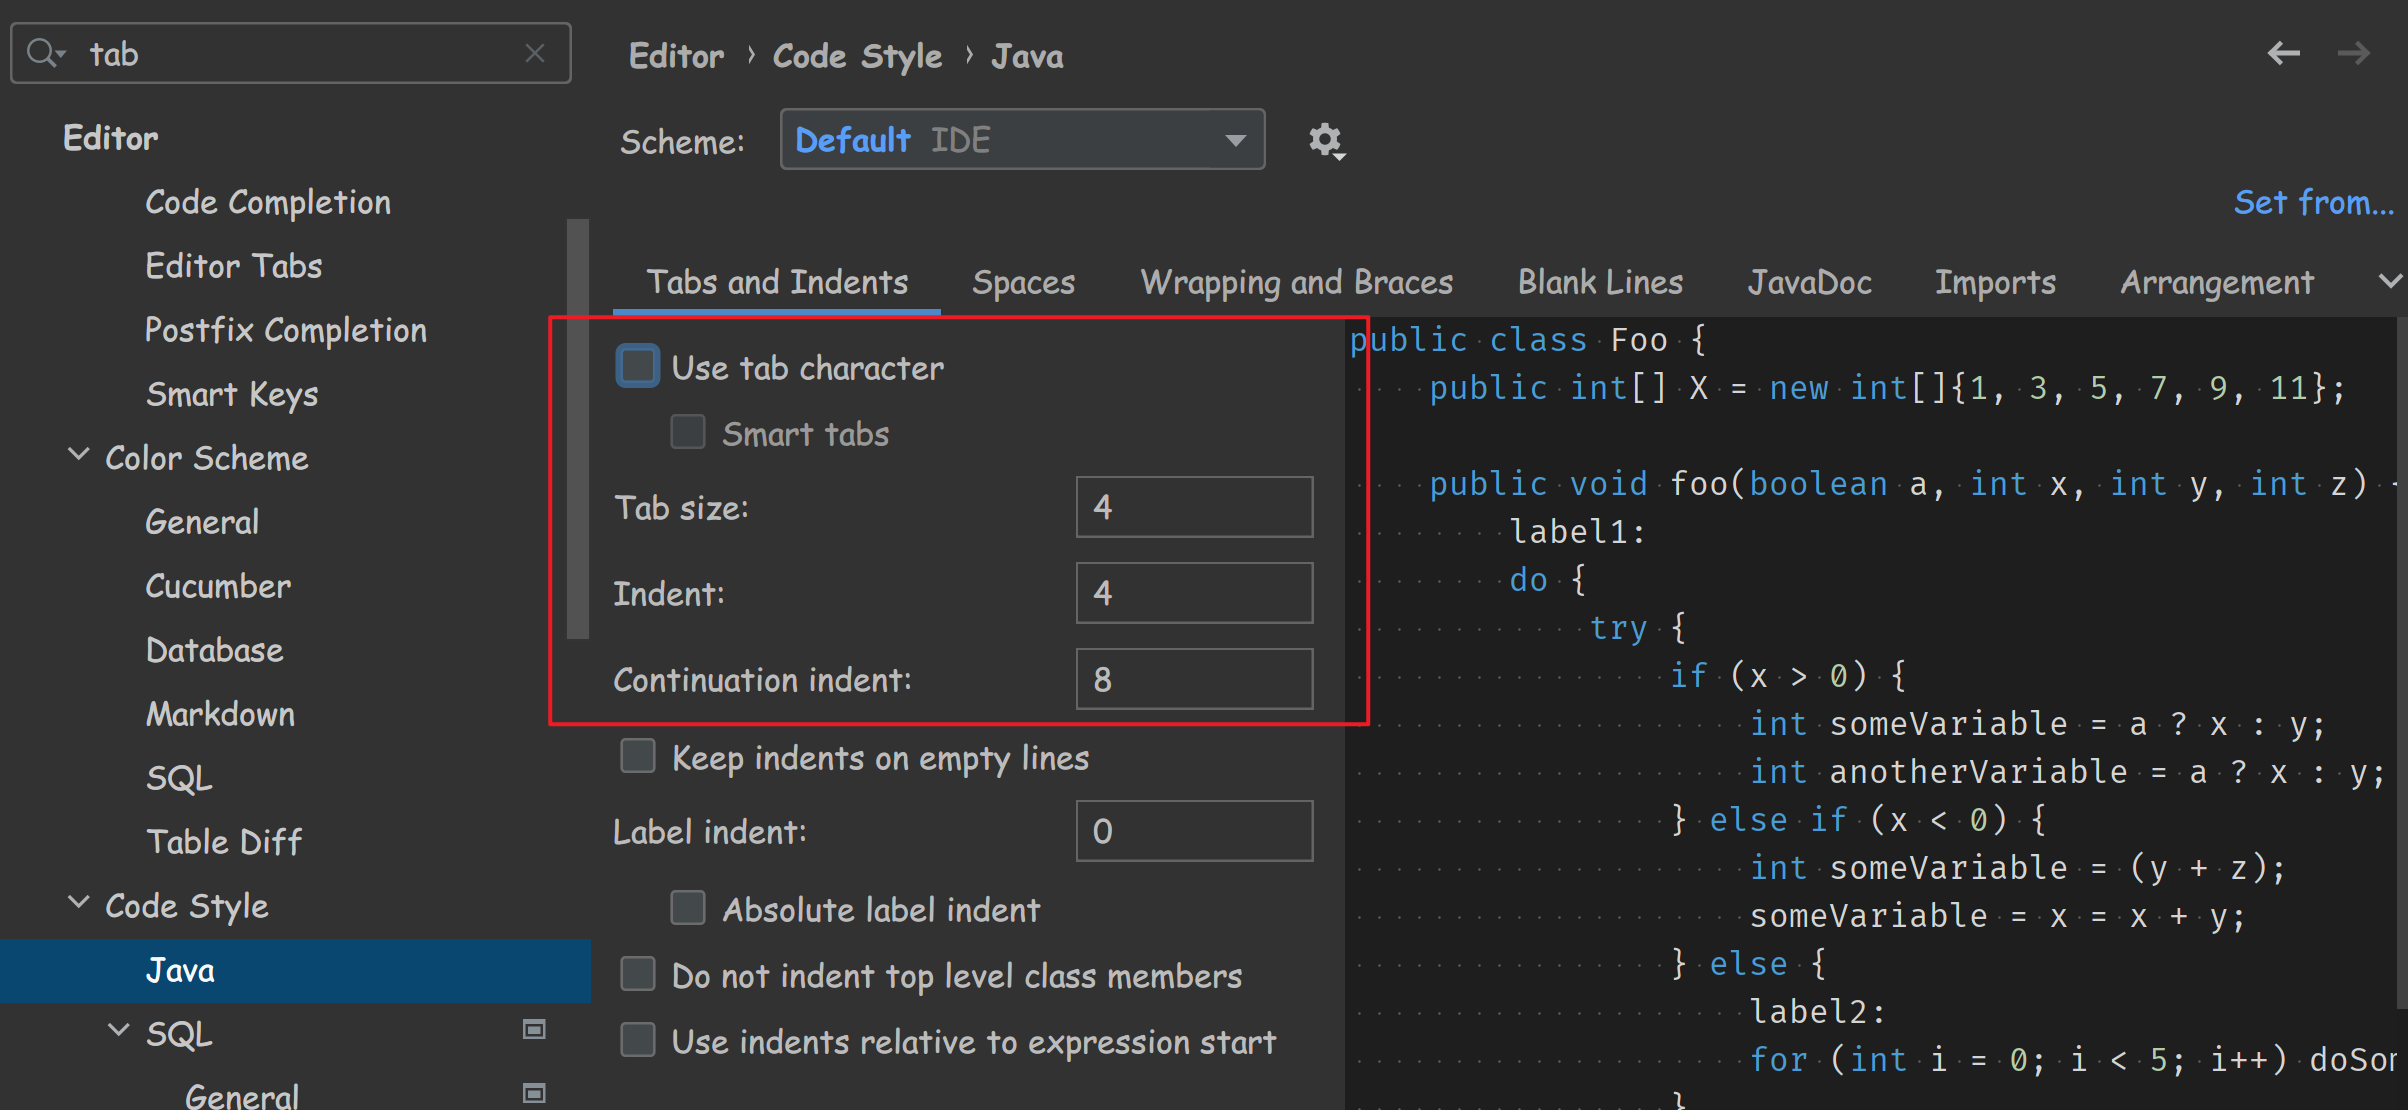Image resolution: width=2408 pixels, height=1110 pixels.
Task: Click the search magnifier icon in settings search
Action: [45, 53]
